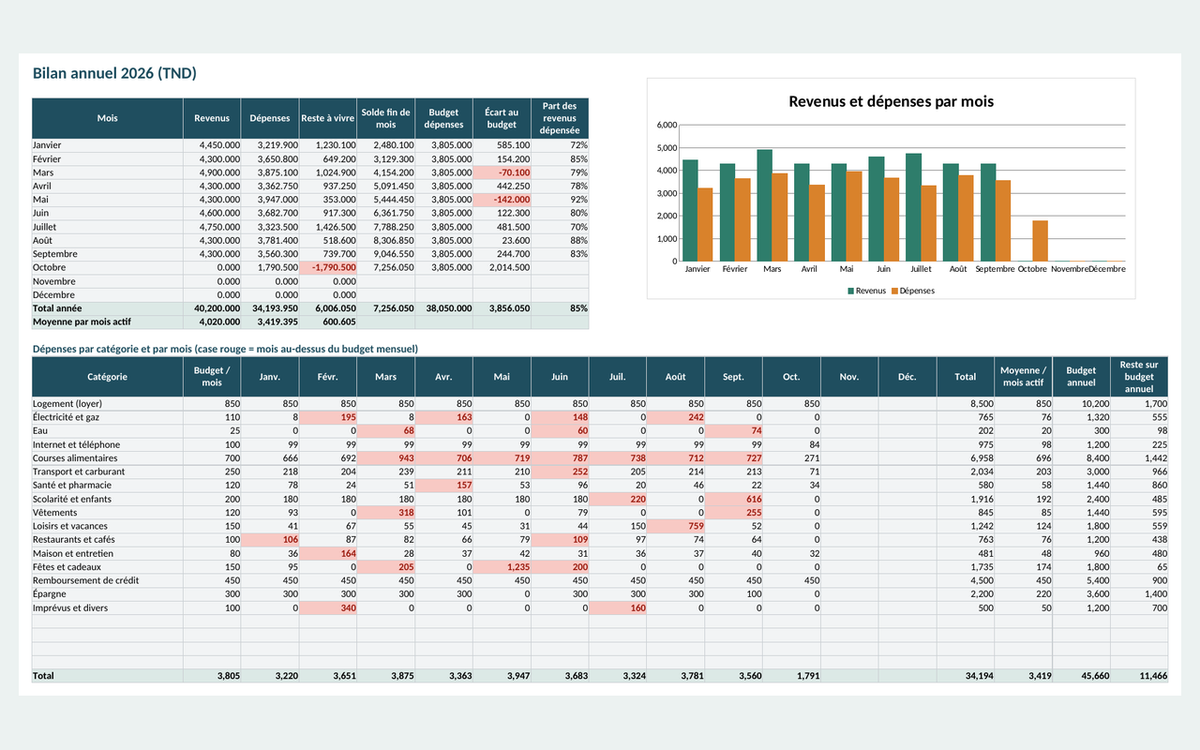Screen dimensions: 1200x750
Task: Select the "Total année" row label
Action: 107,309
